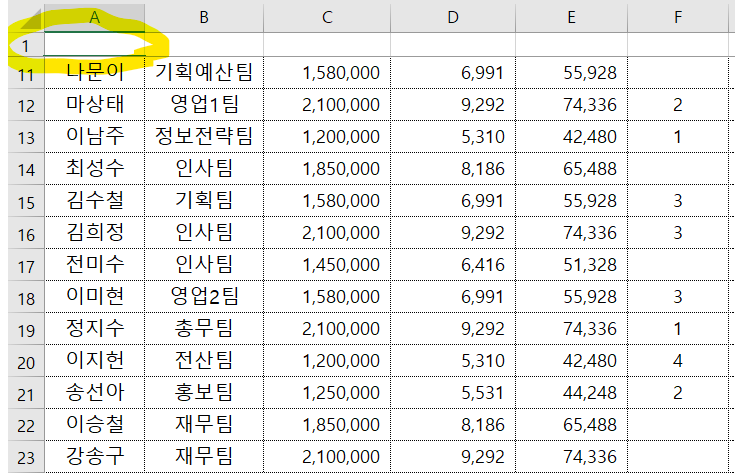This screenshot has width=735, height=473.
Task: Select the 영업1팀 cell
Action: [204, 105]
